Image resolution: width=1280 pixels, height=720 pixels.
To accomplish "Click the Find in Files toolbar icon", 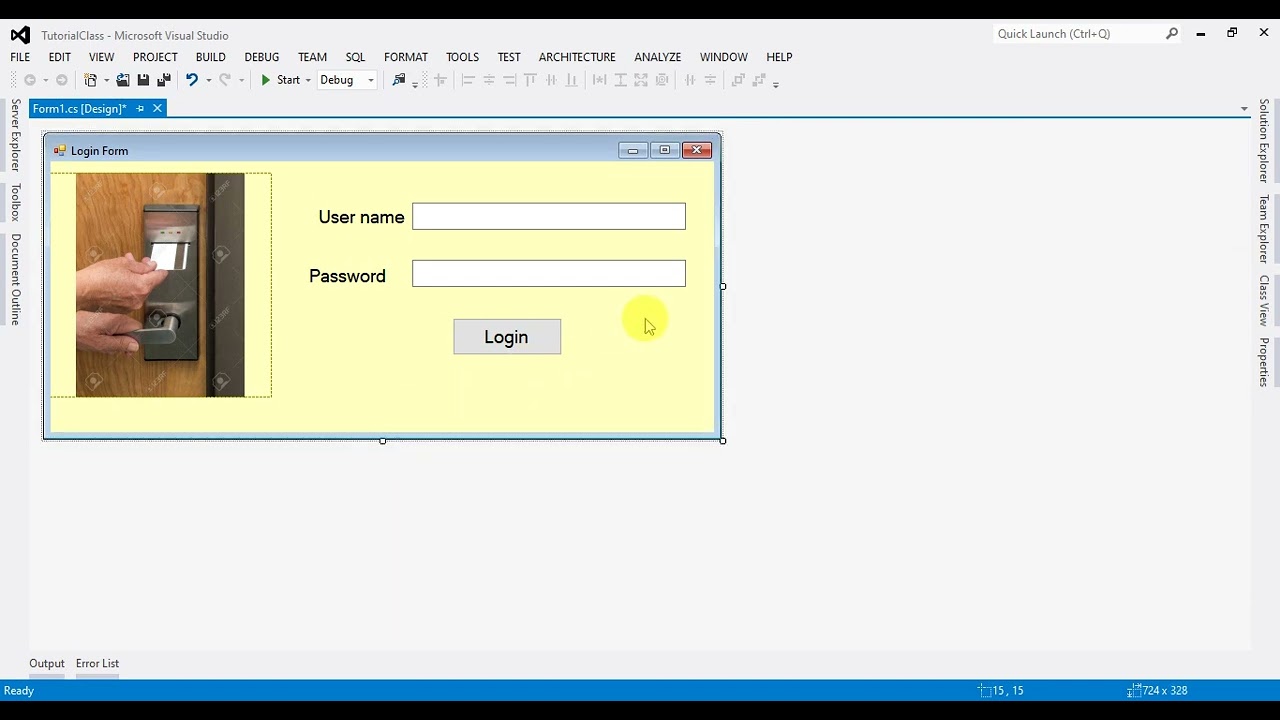I will coord(399,80).
